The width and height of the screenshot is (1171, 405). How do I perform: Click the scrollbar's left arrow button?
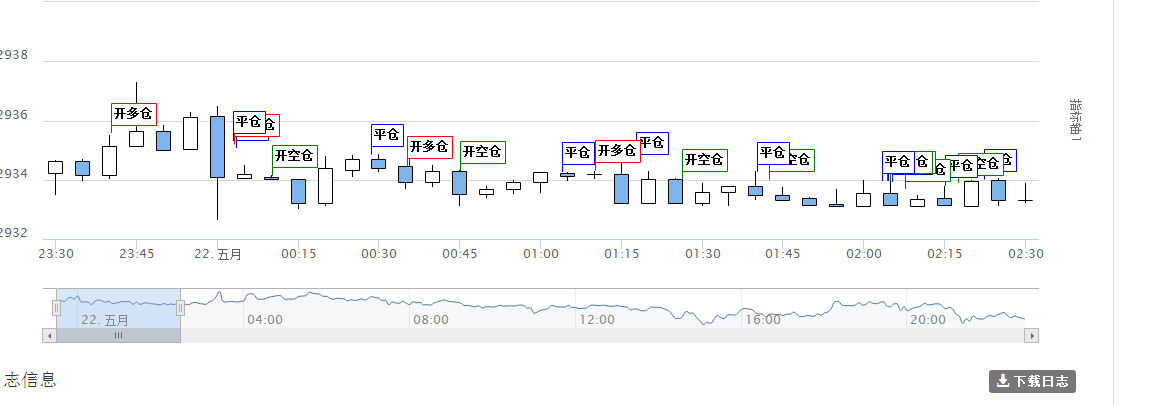pos(48,336)
